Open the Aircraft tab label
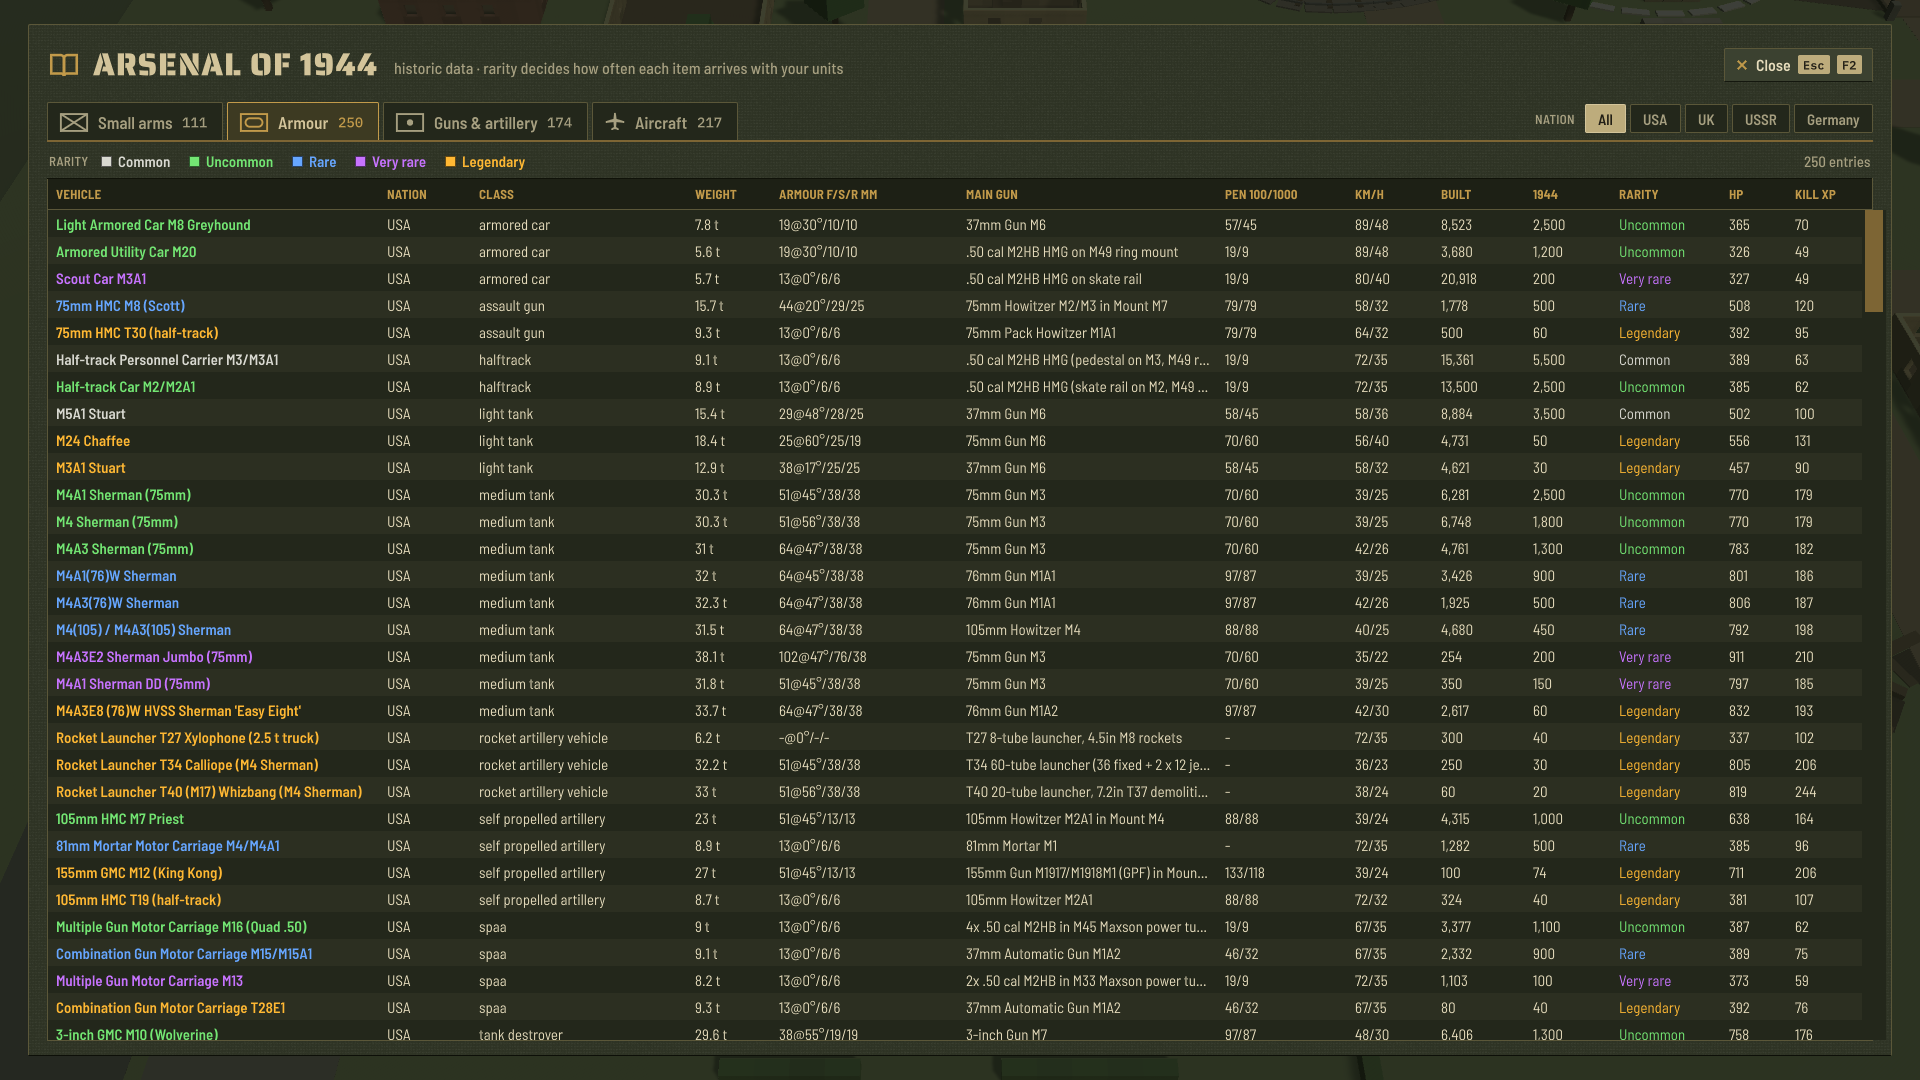Screen dimensions: 1920x1080 pos(661,123)
